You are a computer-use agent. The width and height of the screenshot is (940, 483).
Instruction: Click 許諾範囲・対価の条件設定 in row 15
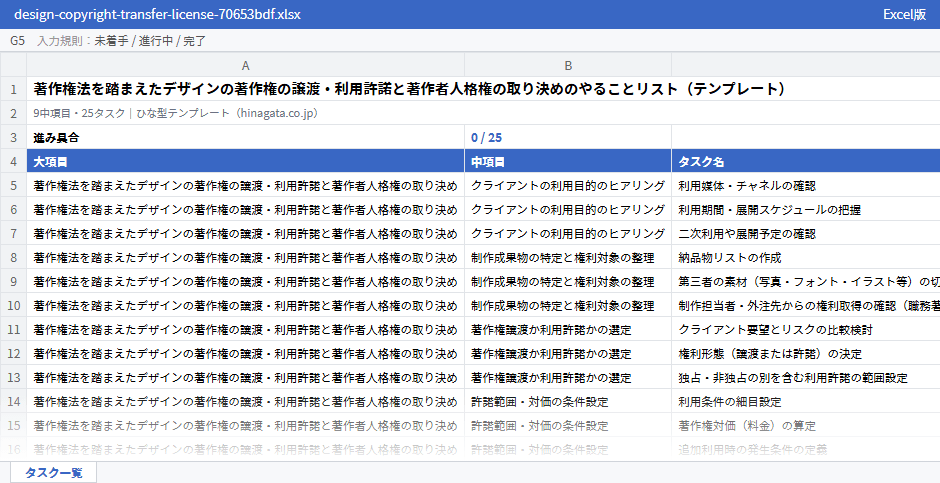pyautogui.click(x=568, y=425)
